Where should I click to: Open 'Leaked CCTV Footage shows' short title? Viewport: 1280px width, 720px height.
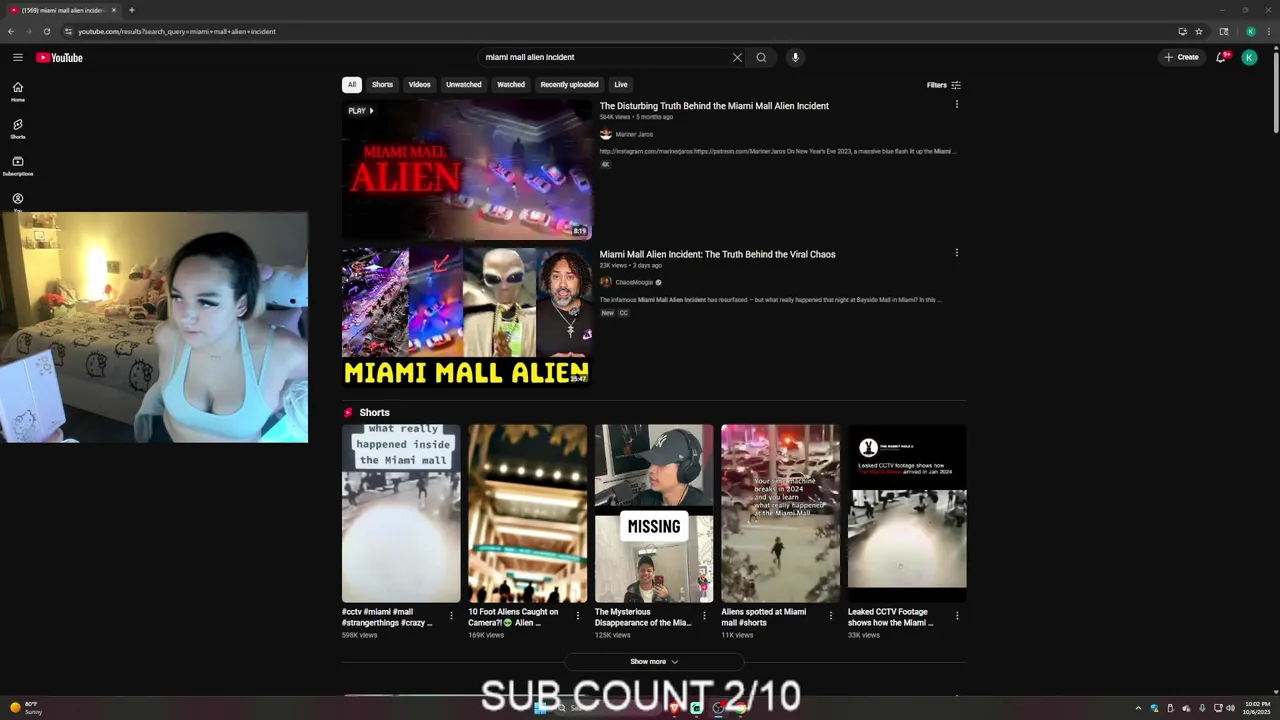[890, 617]
